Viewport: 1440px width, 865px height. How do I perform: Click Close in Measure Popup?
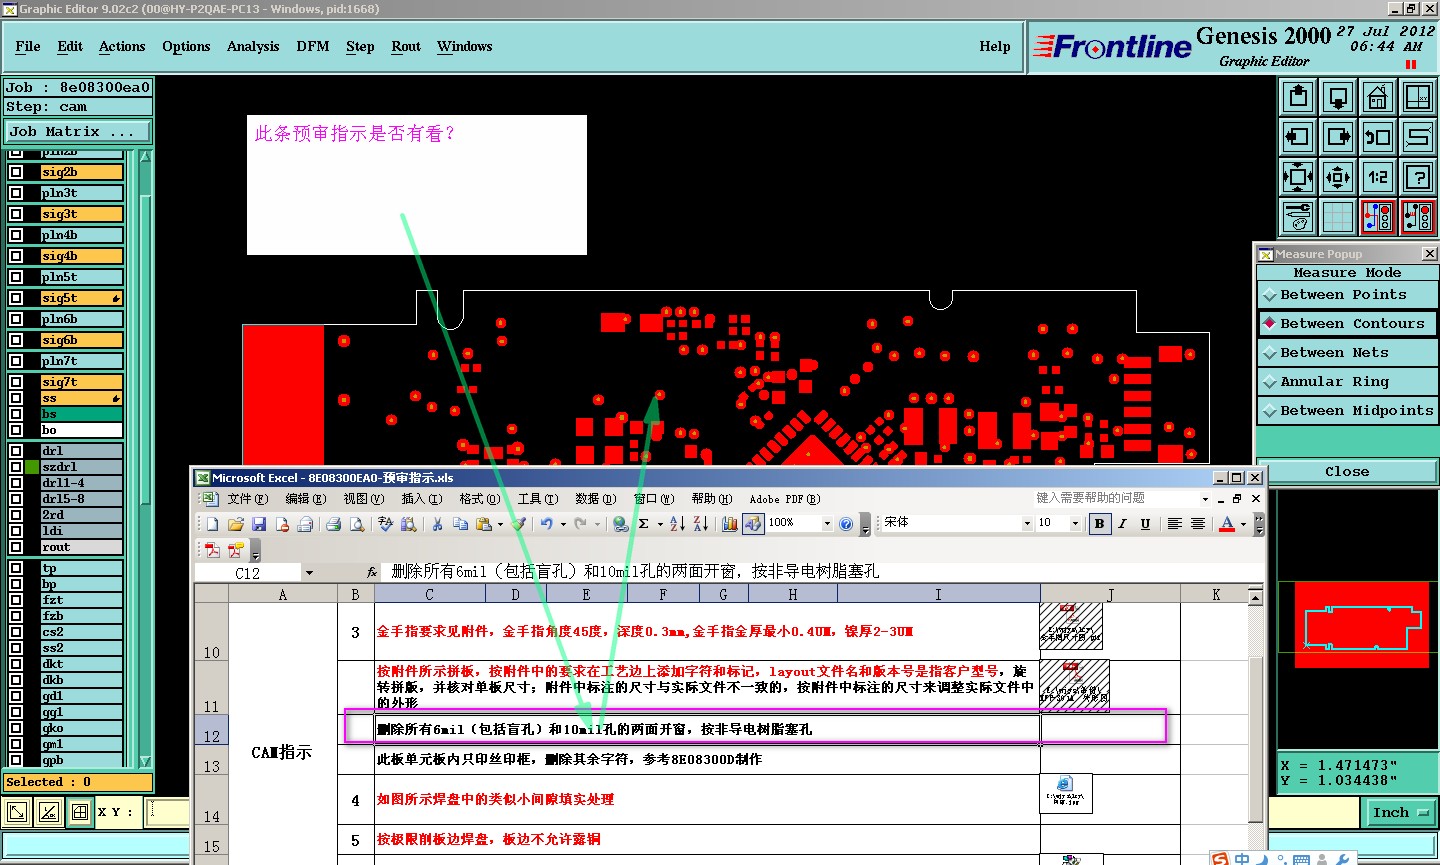click(x=1347, y=472)
